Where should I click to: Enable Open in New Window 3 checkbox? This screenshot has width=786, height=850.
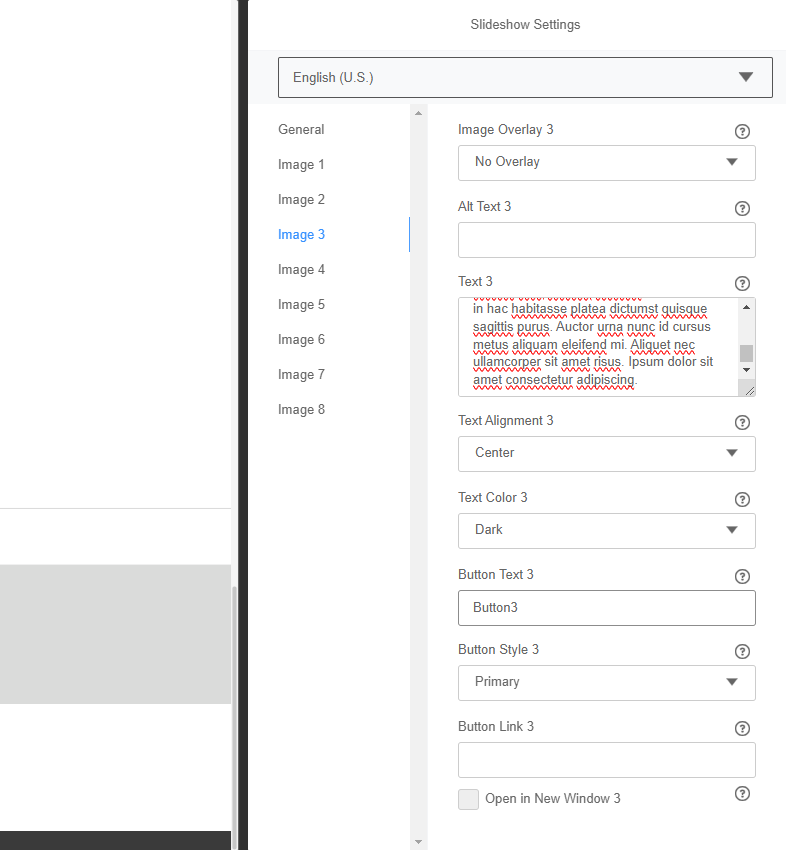[468, 799]
